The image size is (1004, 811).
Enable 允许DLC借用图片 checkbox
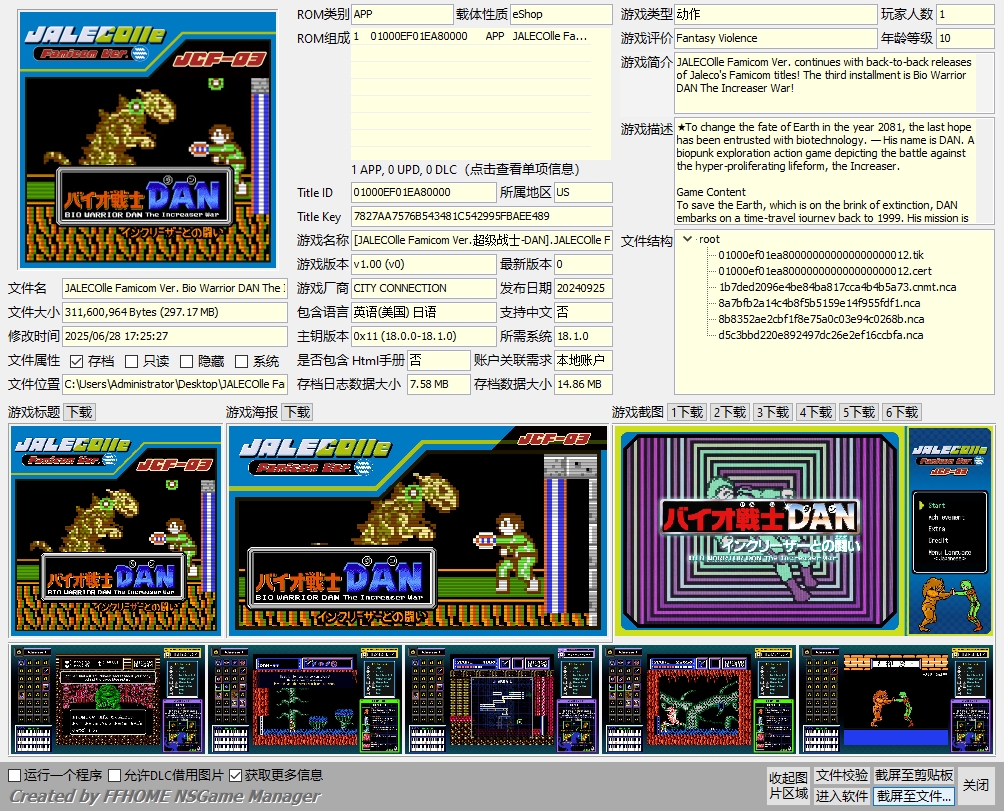(x=115, y=776)
